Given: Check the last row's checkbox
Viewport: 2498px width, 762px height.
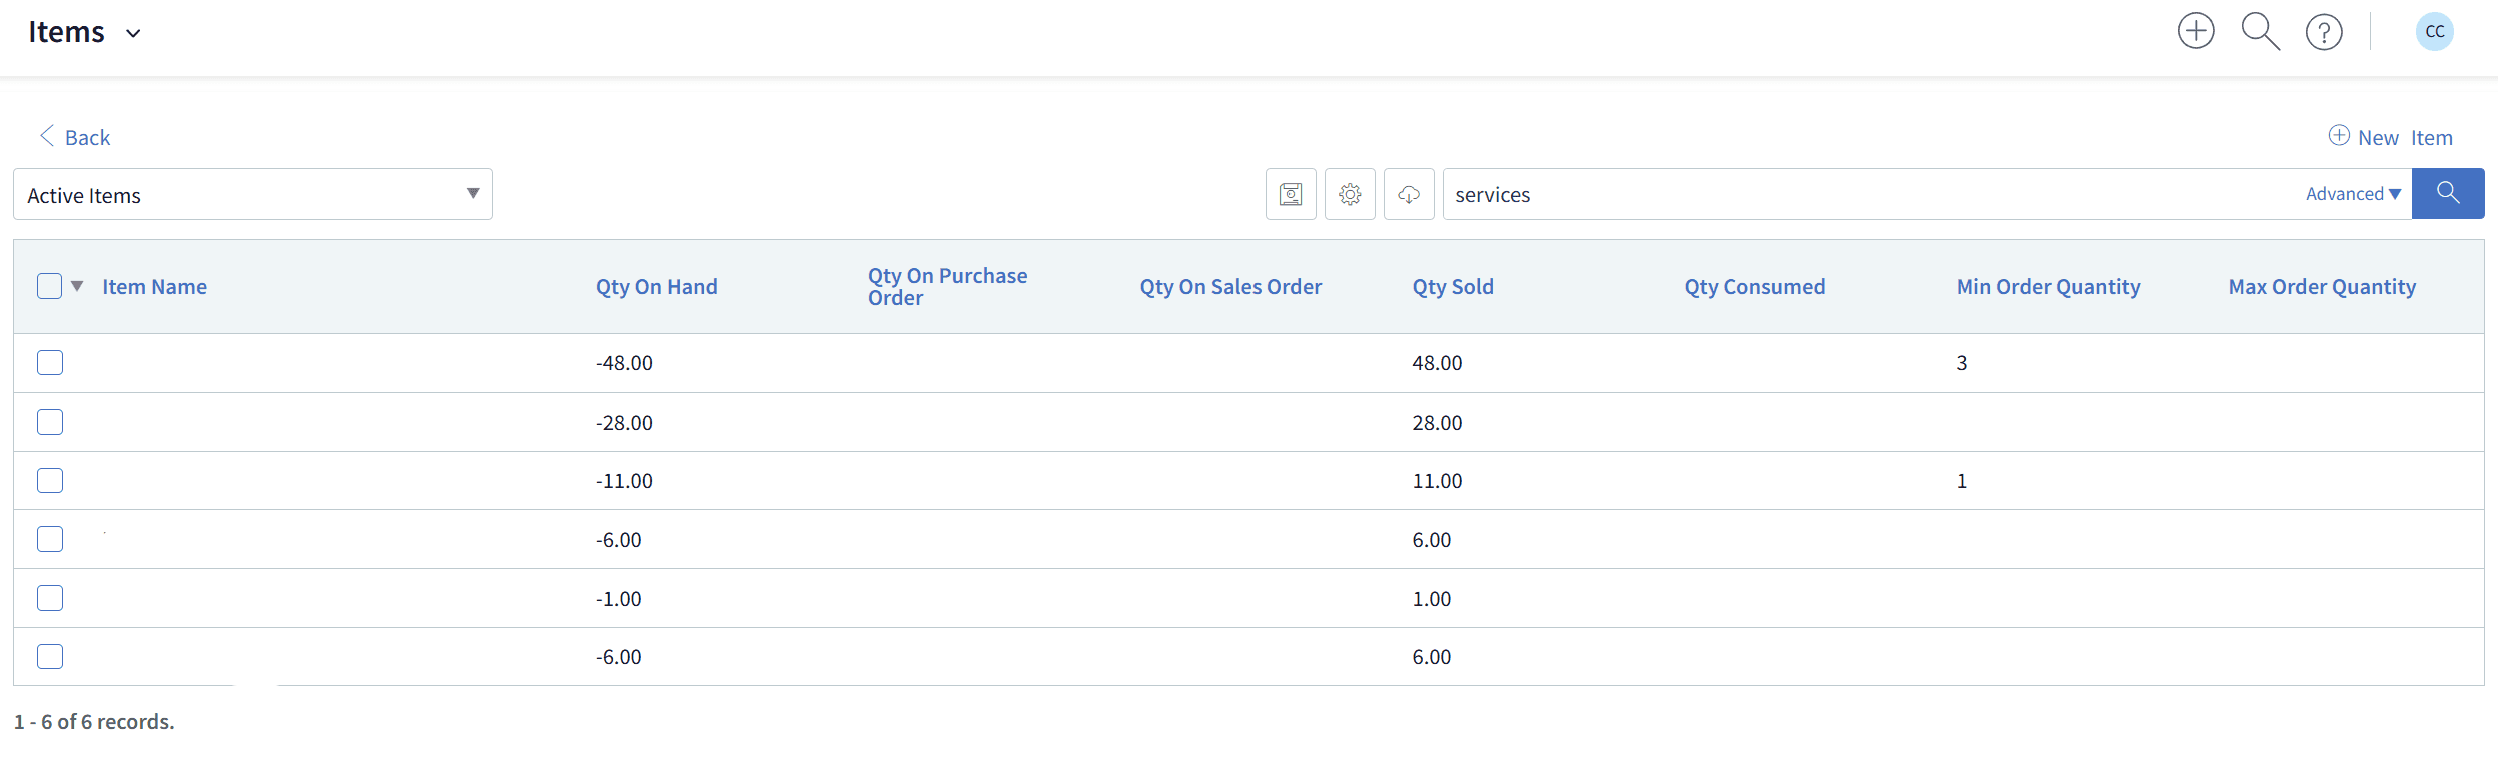Looking at the screenshot, I should [50, 656].
